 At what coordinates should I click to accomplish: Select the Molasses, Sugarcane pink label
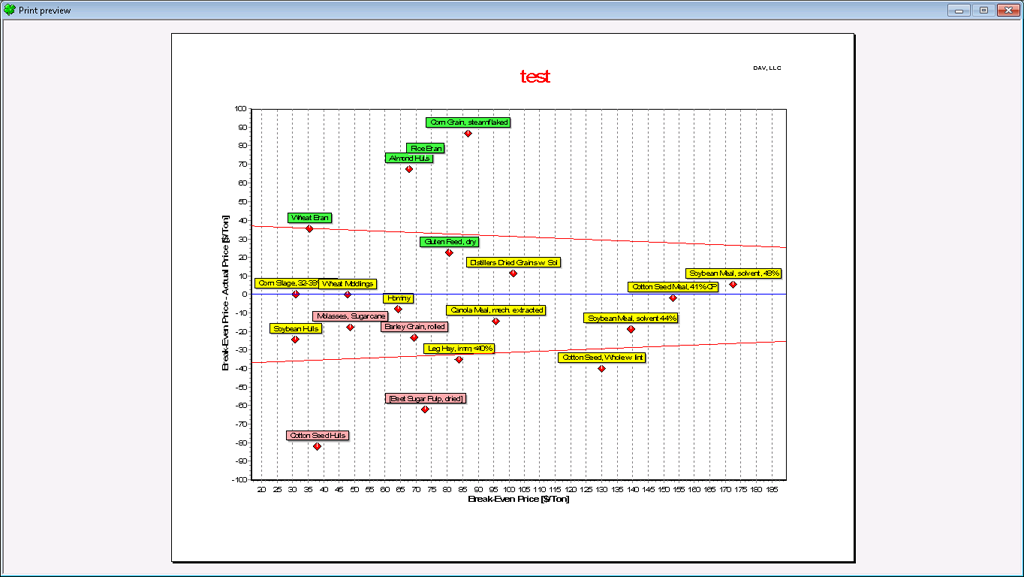(349, 316)
